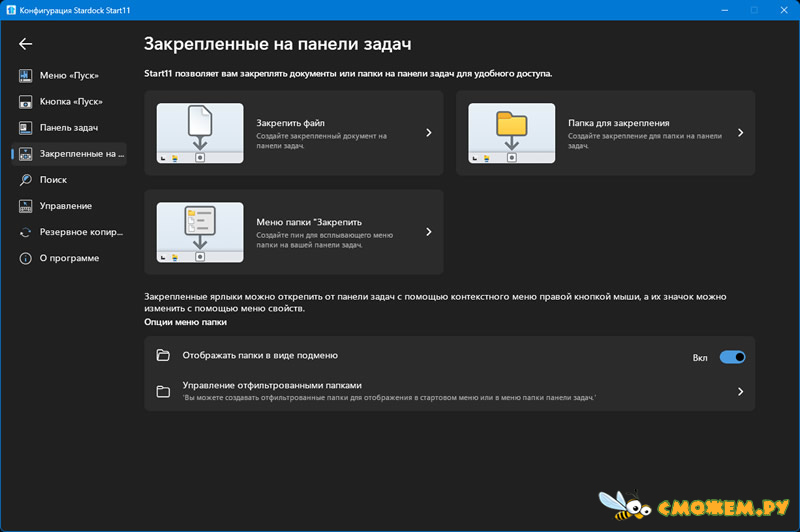Open the Кнопка «Пуск» section

[69, 102]
